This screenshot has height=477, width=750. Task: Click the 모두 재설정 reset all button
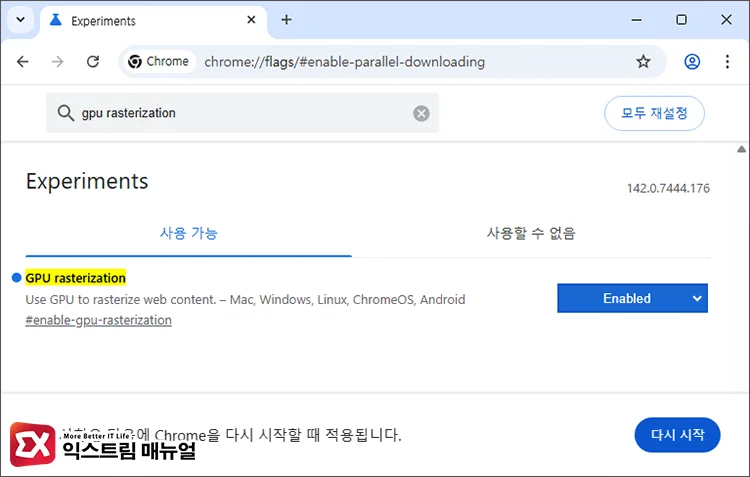tap(654, 113)
